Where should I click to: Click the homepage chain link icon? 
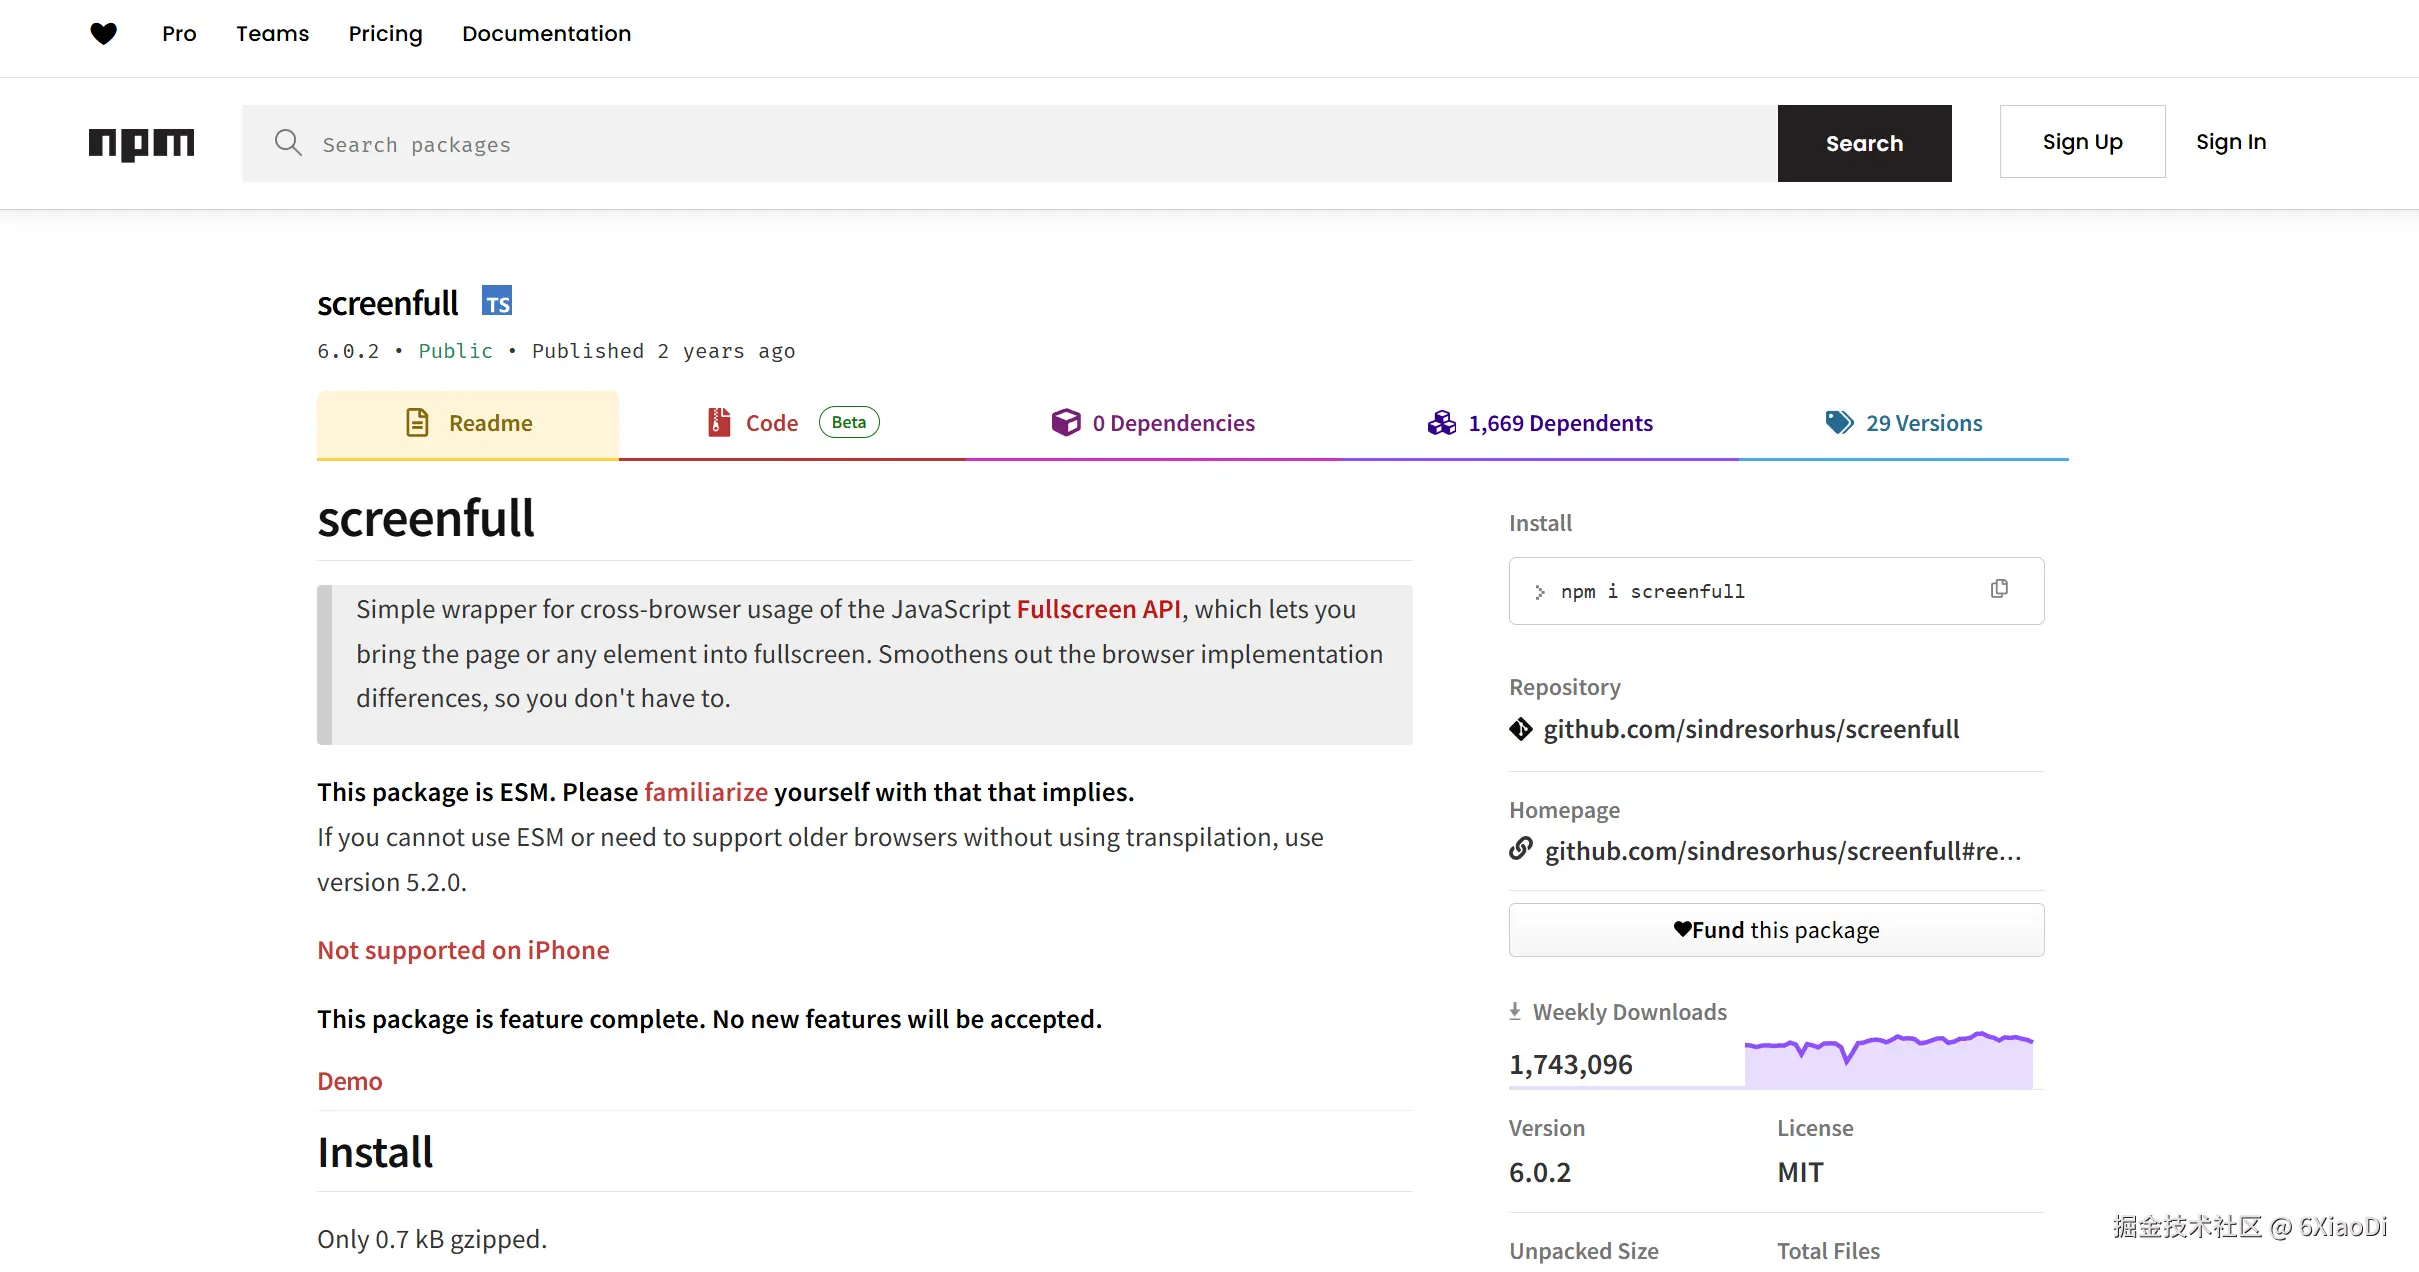point(1521,850)
